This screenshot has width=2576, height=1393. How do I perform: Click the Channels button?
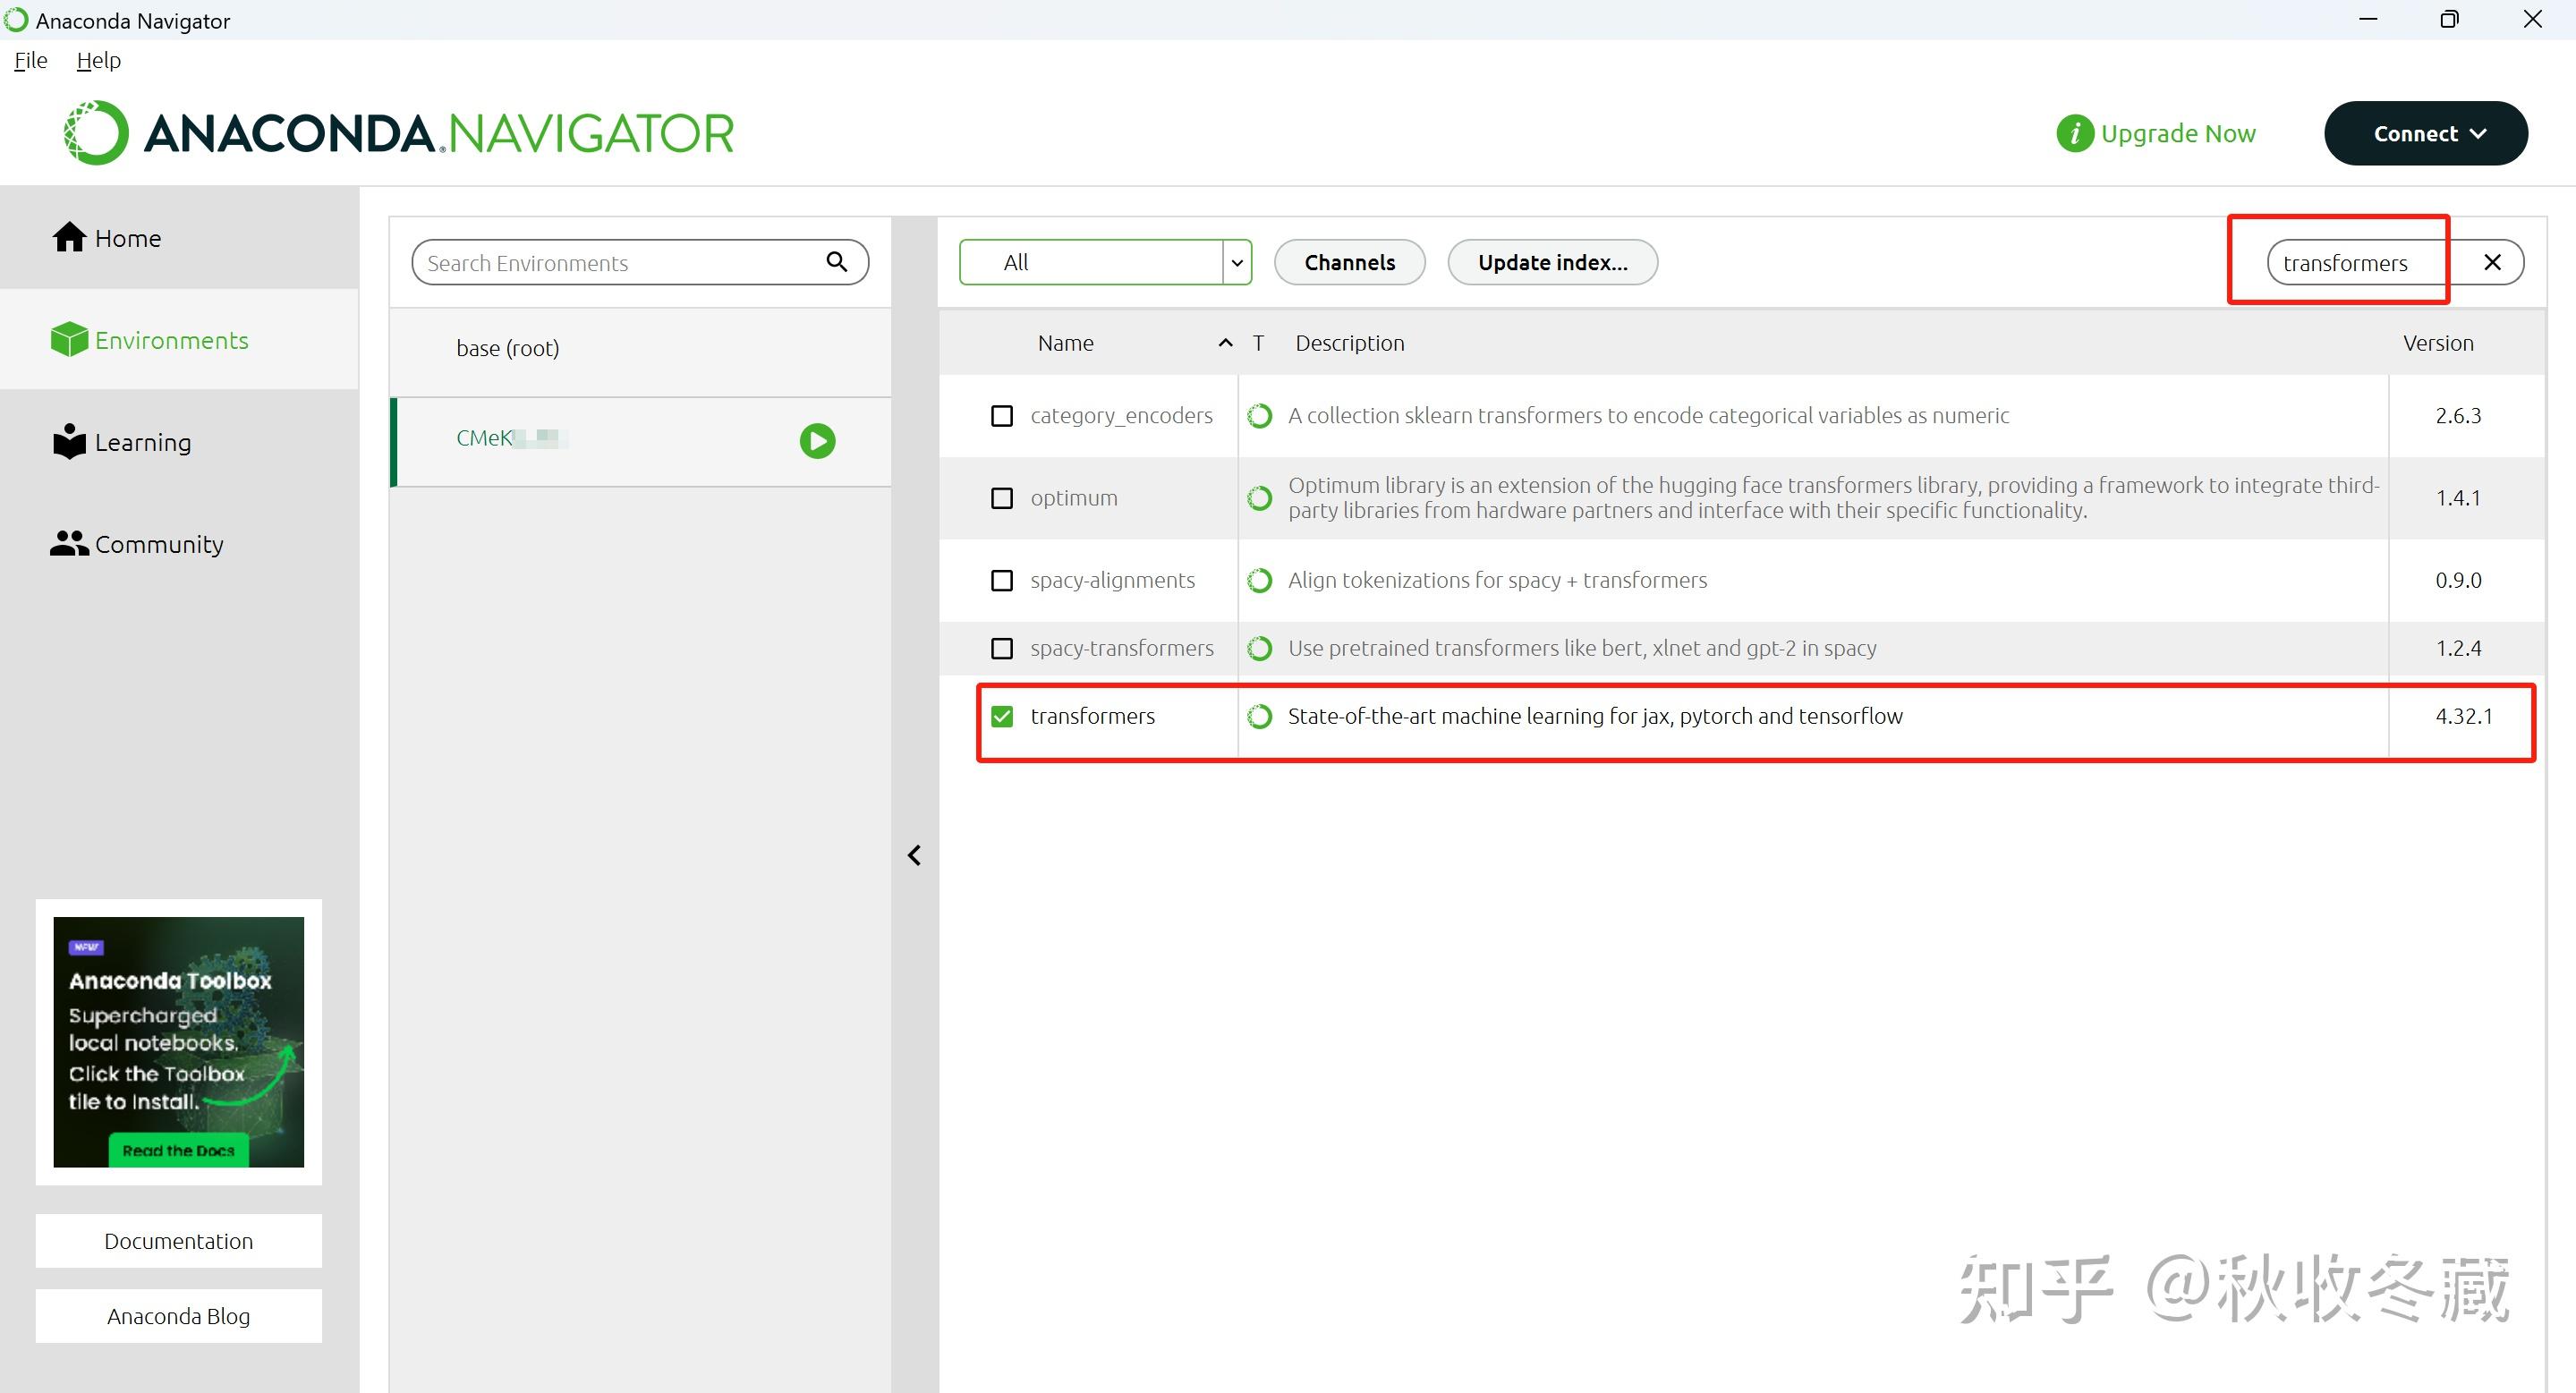click(x=1349, y=262)
